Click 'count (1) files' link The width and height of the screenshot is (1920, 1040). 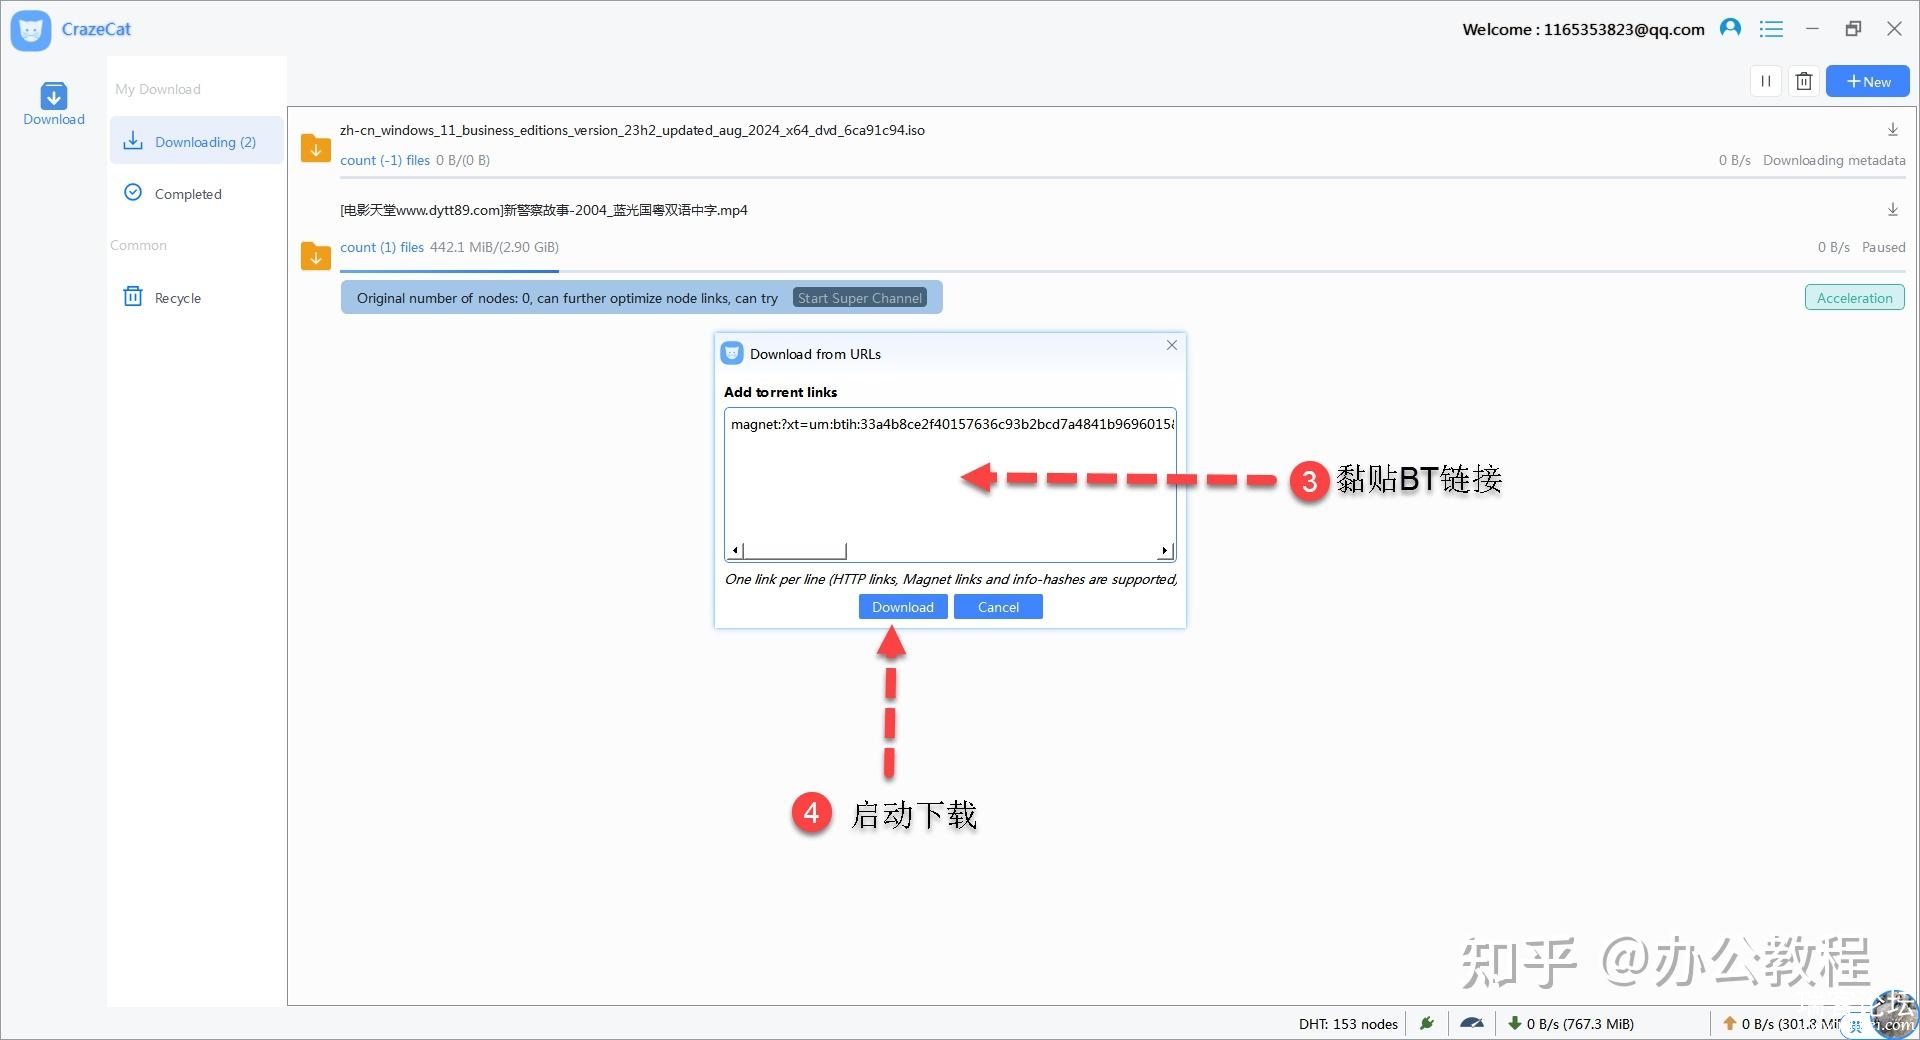(x=382, y=247)
